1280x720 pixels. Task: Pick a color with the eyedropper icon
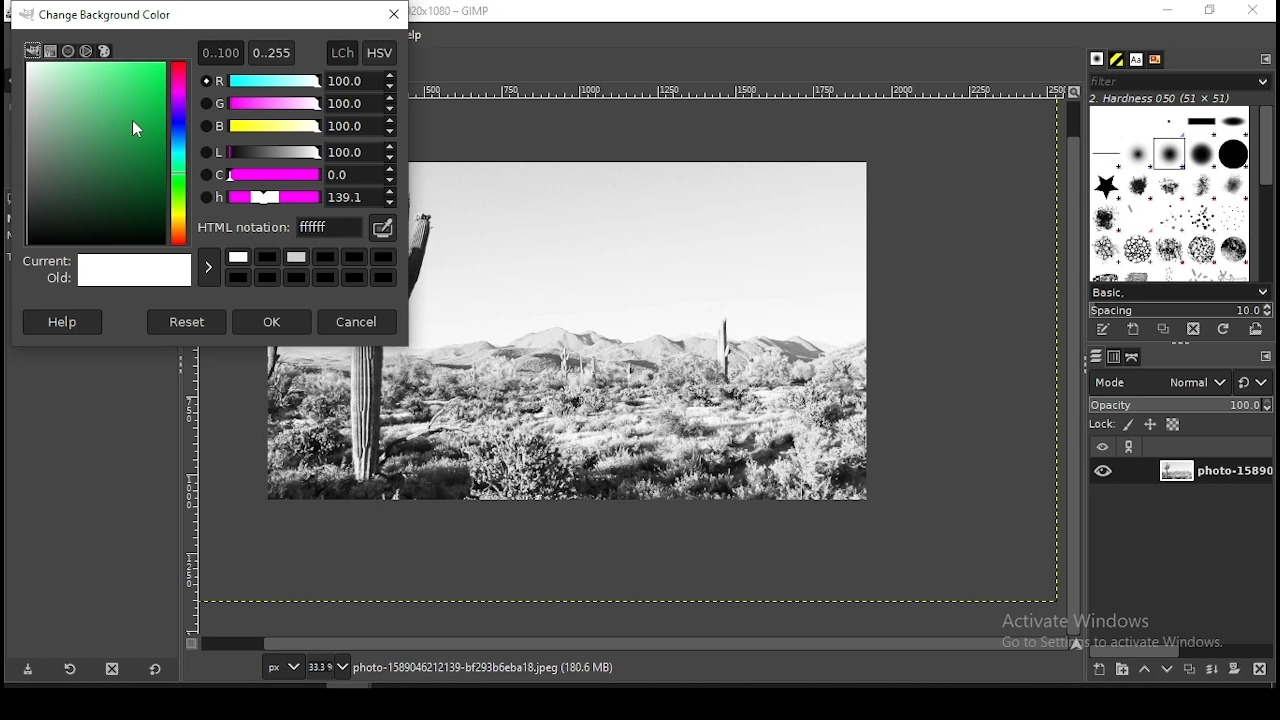point(383,229)
